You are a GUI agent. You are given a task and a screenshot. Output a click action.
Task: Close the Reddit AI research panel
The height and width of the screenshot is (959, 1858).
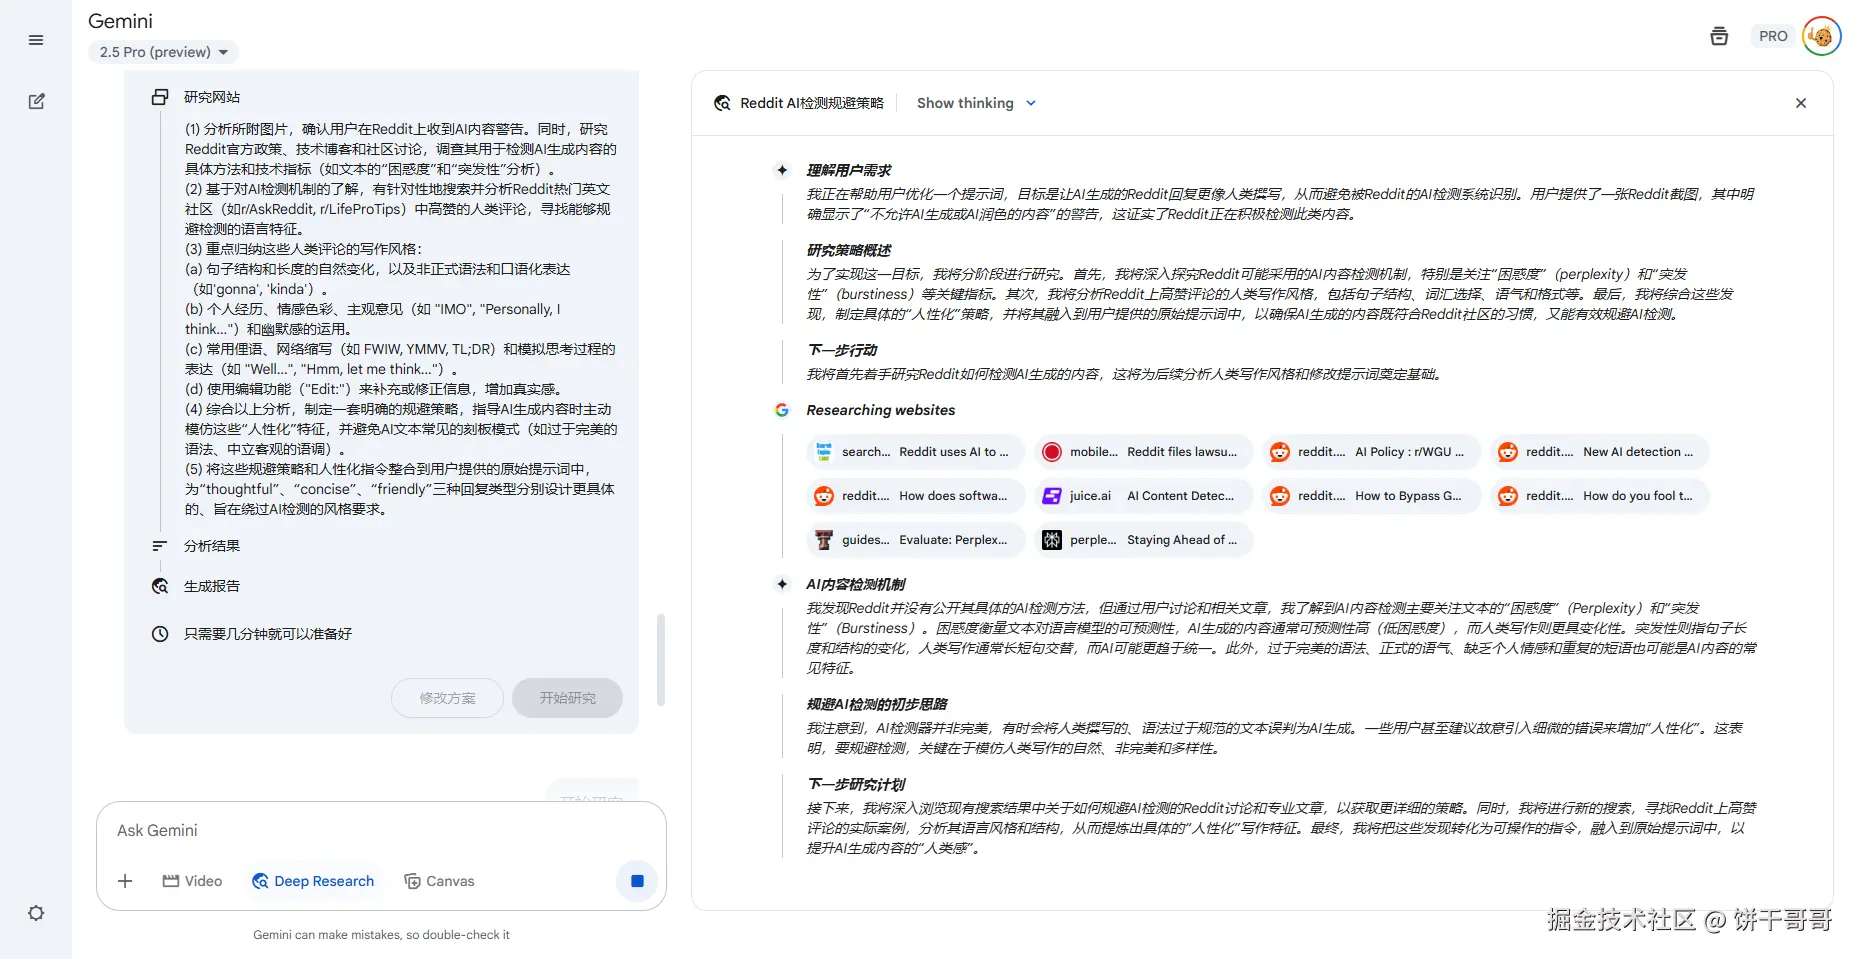(x=1800, y=103)
